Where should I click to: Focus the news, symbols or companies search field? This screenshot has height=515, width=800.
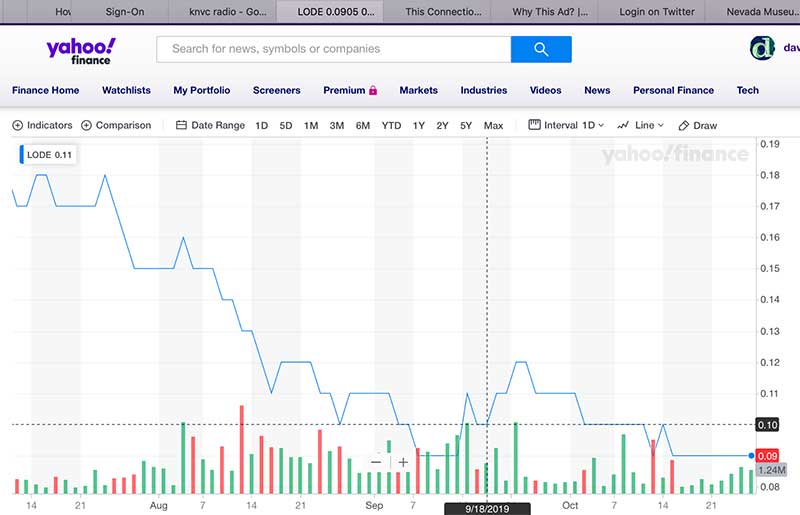coord(333,49)
